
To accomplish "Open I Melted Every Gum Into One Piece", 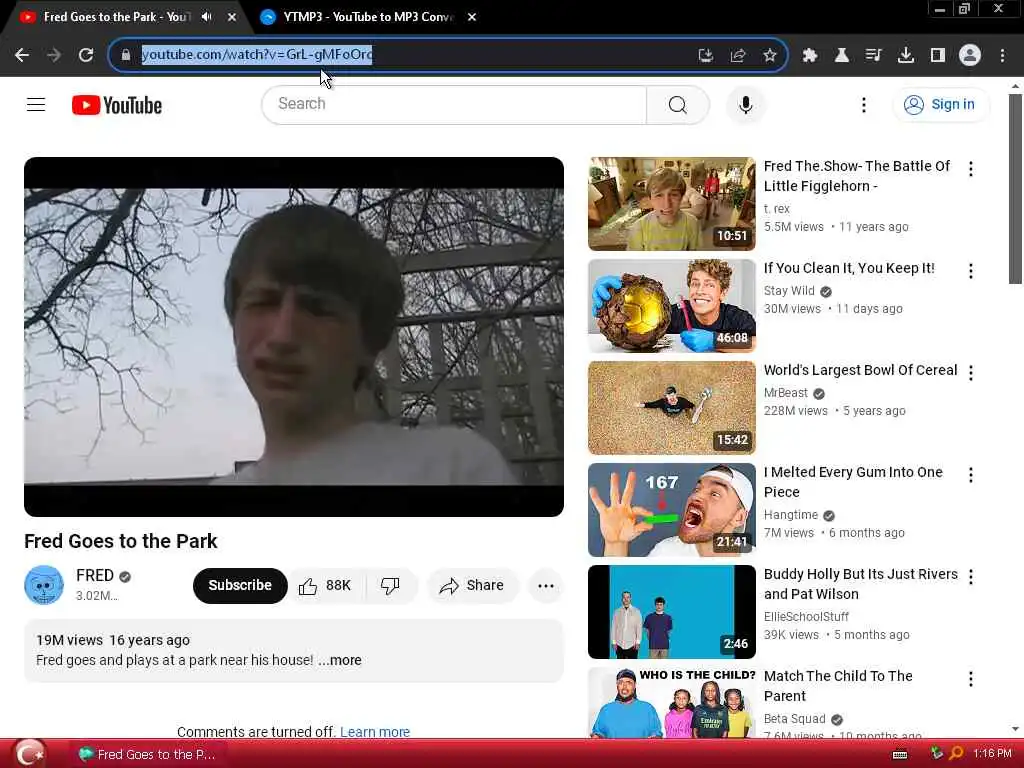I will click(853, 482).
